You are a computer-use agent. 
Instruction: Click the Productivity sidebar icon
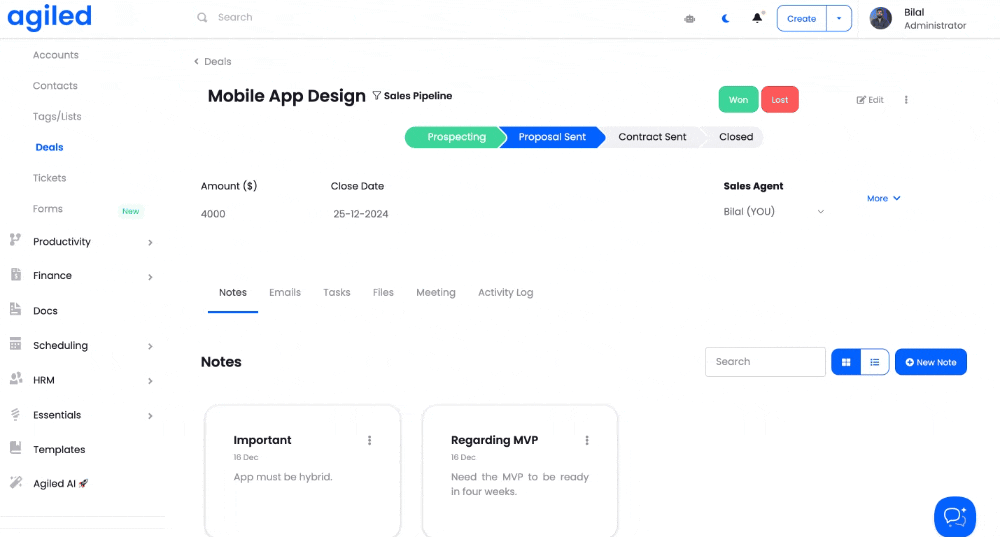point(15,240)
